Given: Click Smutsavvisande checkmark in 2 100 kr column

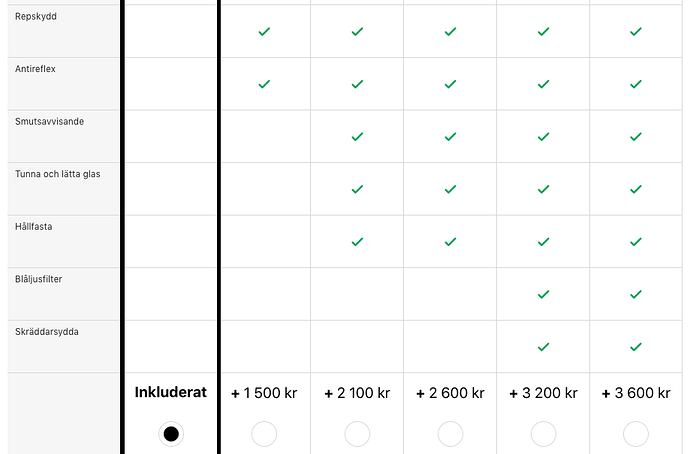Looking at the screenshot, I should (357, 137).
